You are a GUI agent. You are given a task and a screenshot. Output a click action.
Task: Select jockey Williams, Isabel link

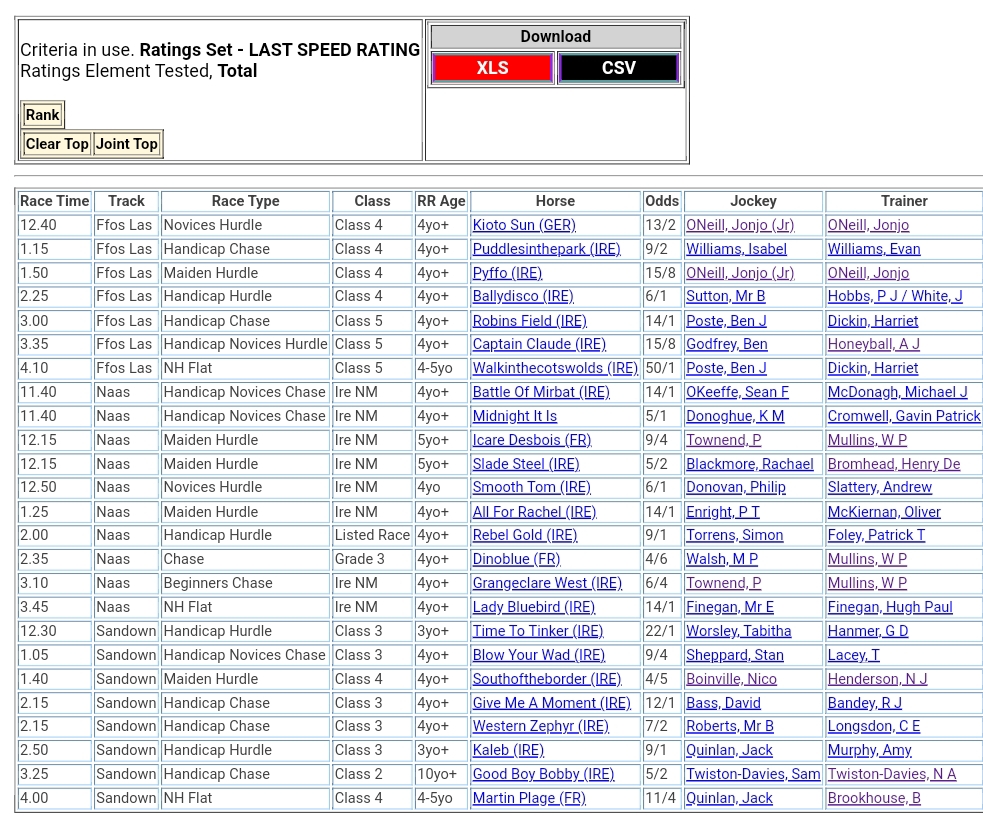click(x=736, y=249)
